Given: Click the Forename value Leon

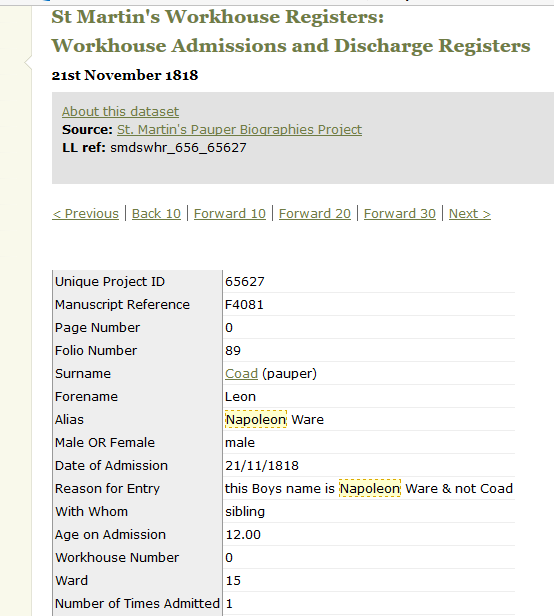Looking at the screenshot, I should click(x=240, y=397).
